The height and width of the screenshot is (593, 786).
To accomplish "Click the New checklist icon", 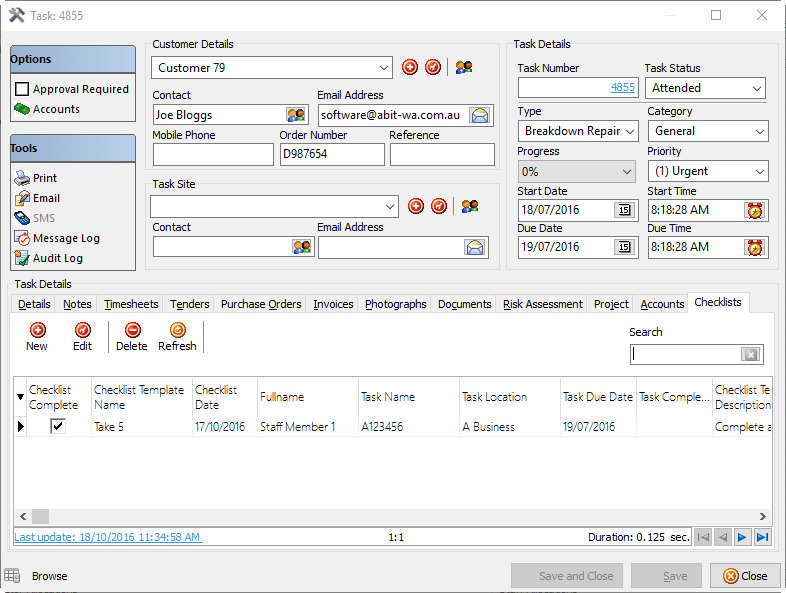I will (x=37, y=330).
